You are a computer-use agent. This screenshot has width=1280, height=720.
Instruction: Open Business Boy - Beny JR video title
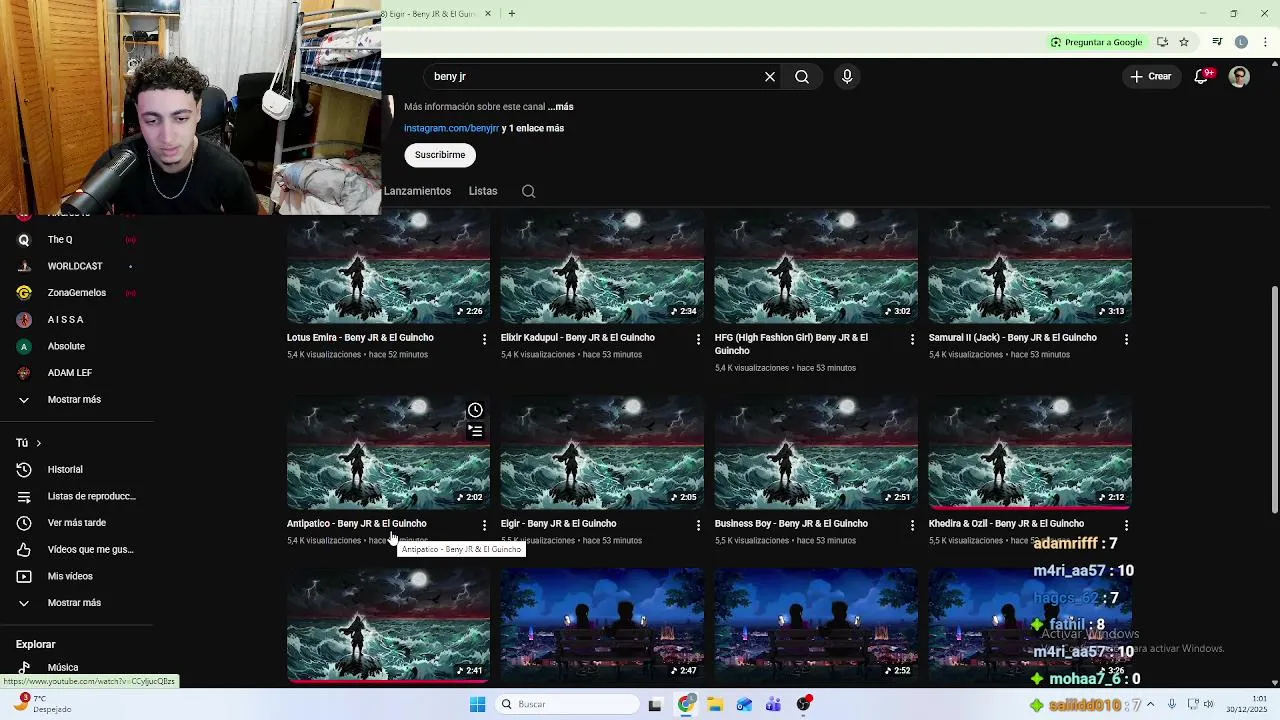point(791,524)
